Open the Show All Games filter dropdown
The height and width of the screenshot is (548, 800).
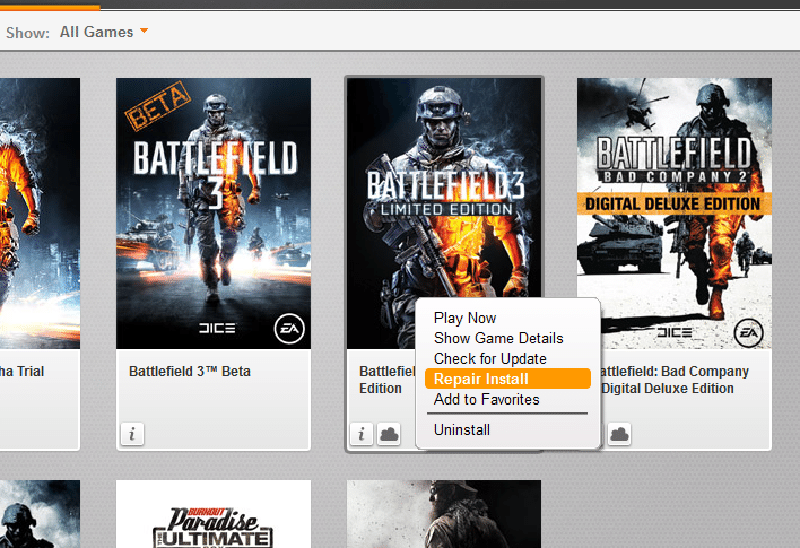coord(97,32)
